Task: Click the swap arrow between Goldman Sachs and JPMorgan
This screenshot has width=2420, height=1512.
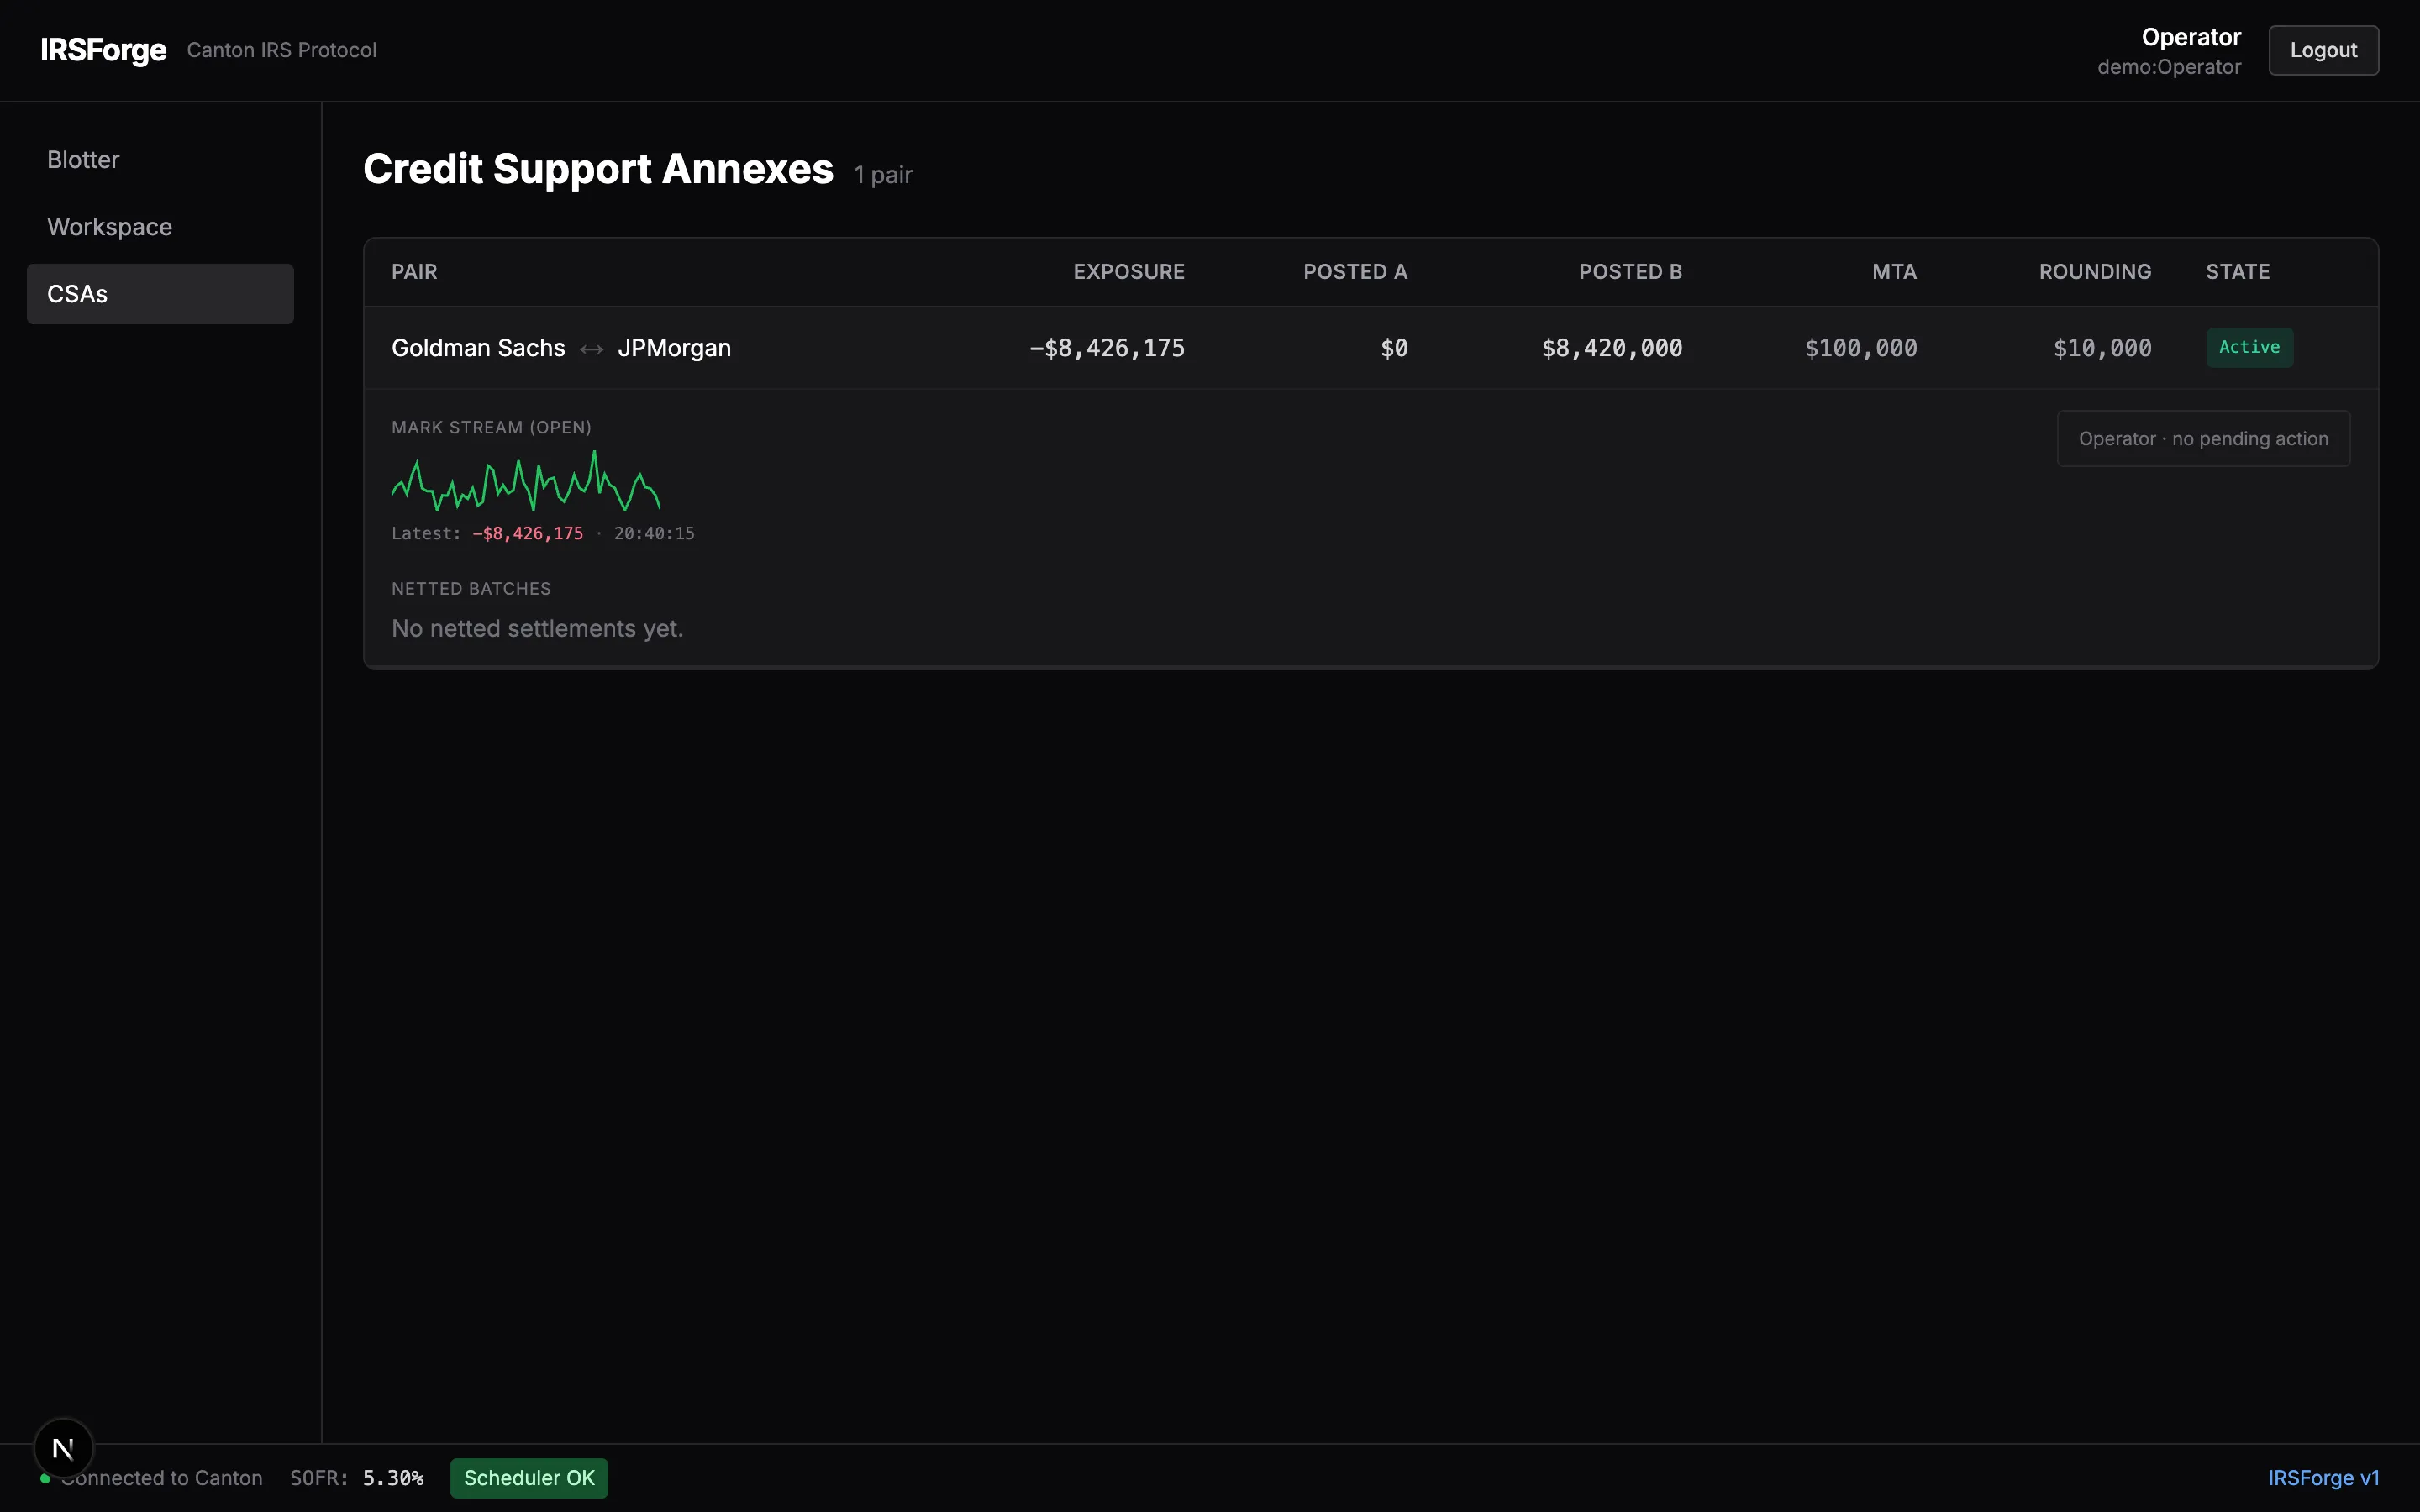Action: (591, 348)
